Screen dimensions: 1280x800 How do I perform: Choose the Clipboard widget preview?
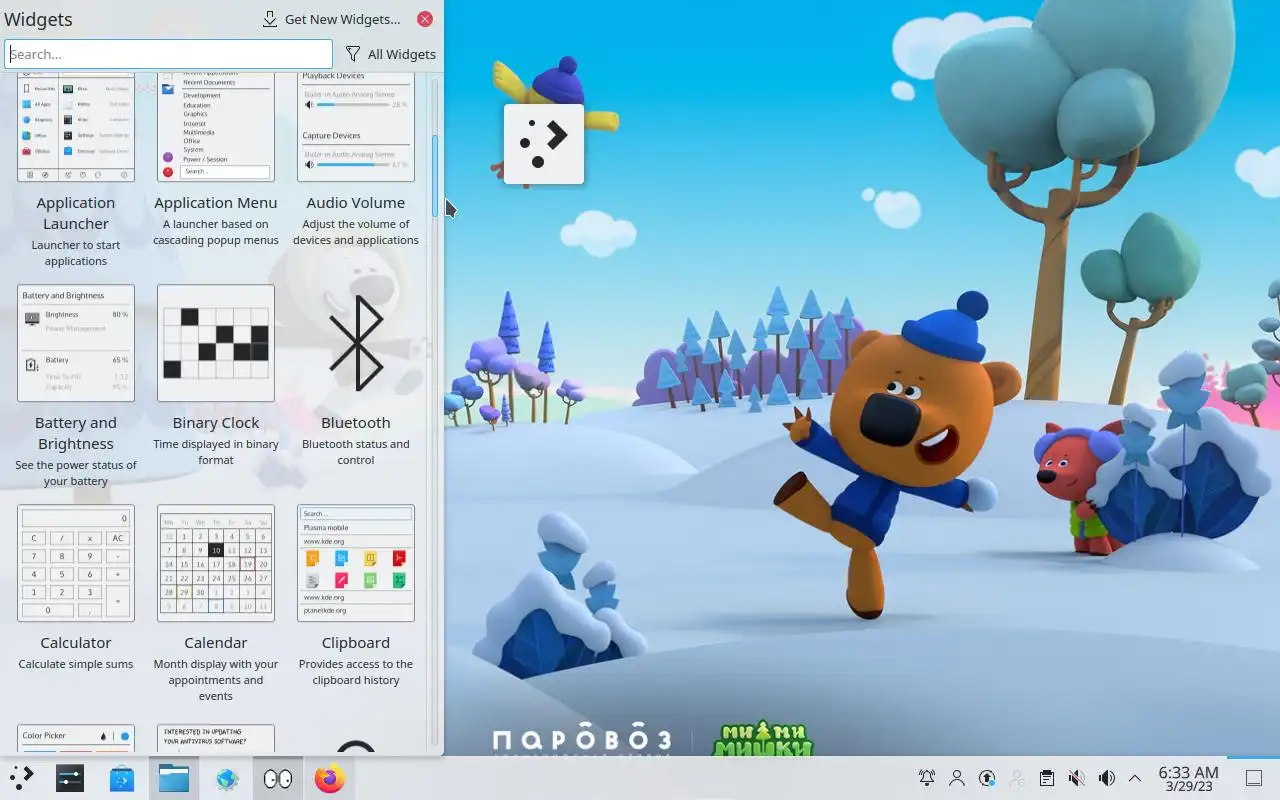click(x=356, y=563)
